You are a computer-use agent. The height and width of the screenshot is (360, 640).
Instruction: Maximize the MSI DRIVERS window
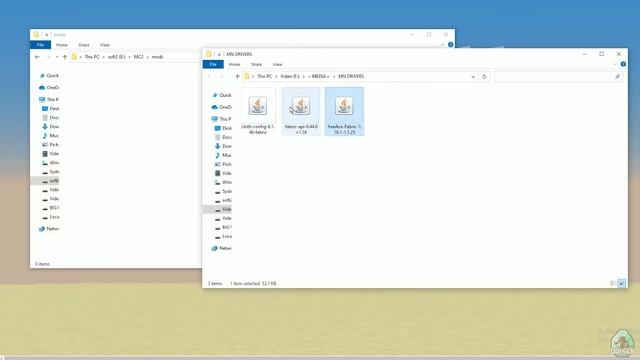(x=601, y=54)
